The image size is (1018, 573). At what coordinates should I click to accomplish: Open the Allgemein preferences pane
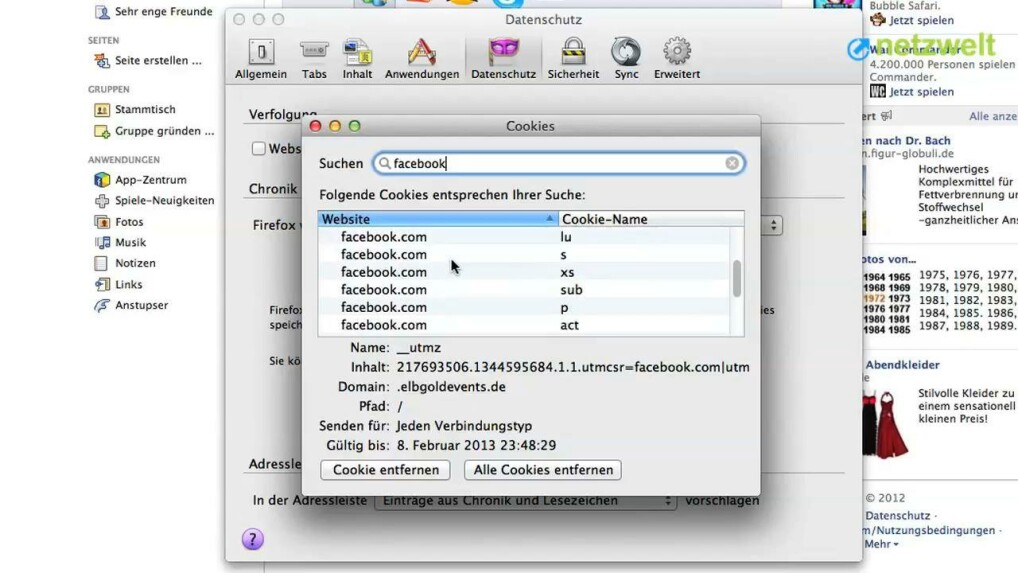tap(261, 58)
